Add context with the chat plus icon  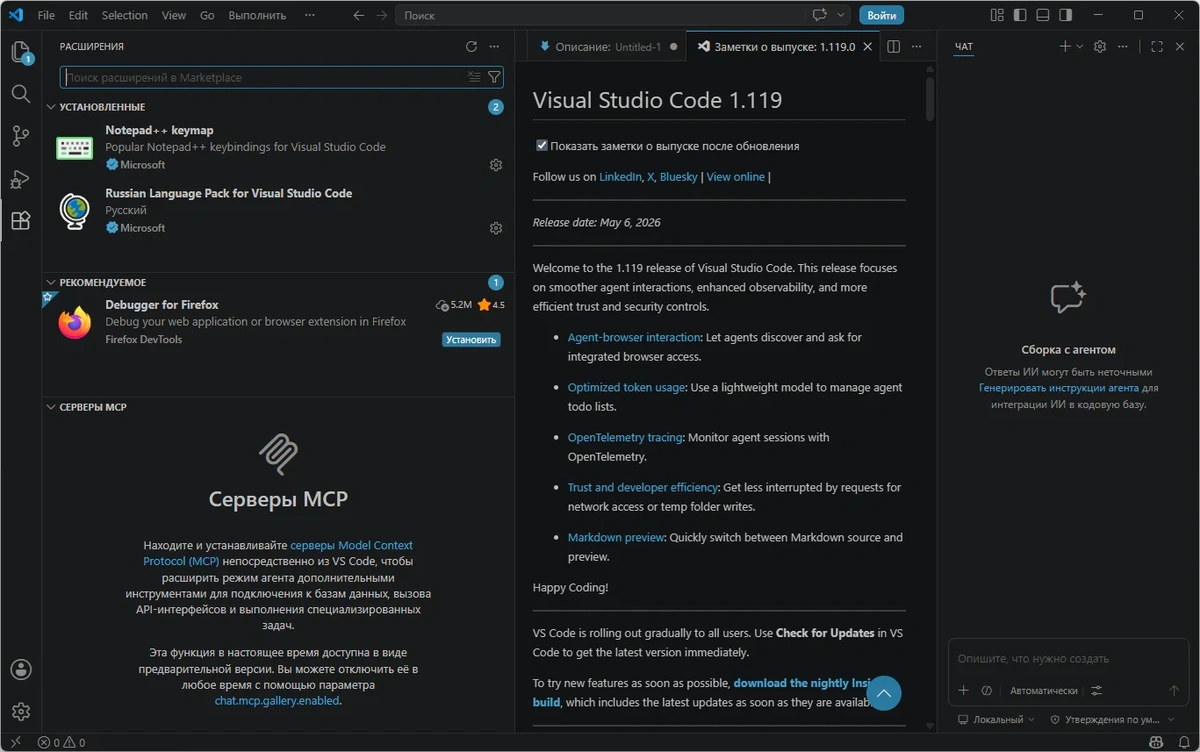964,690
